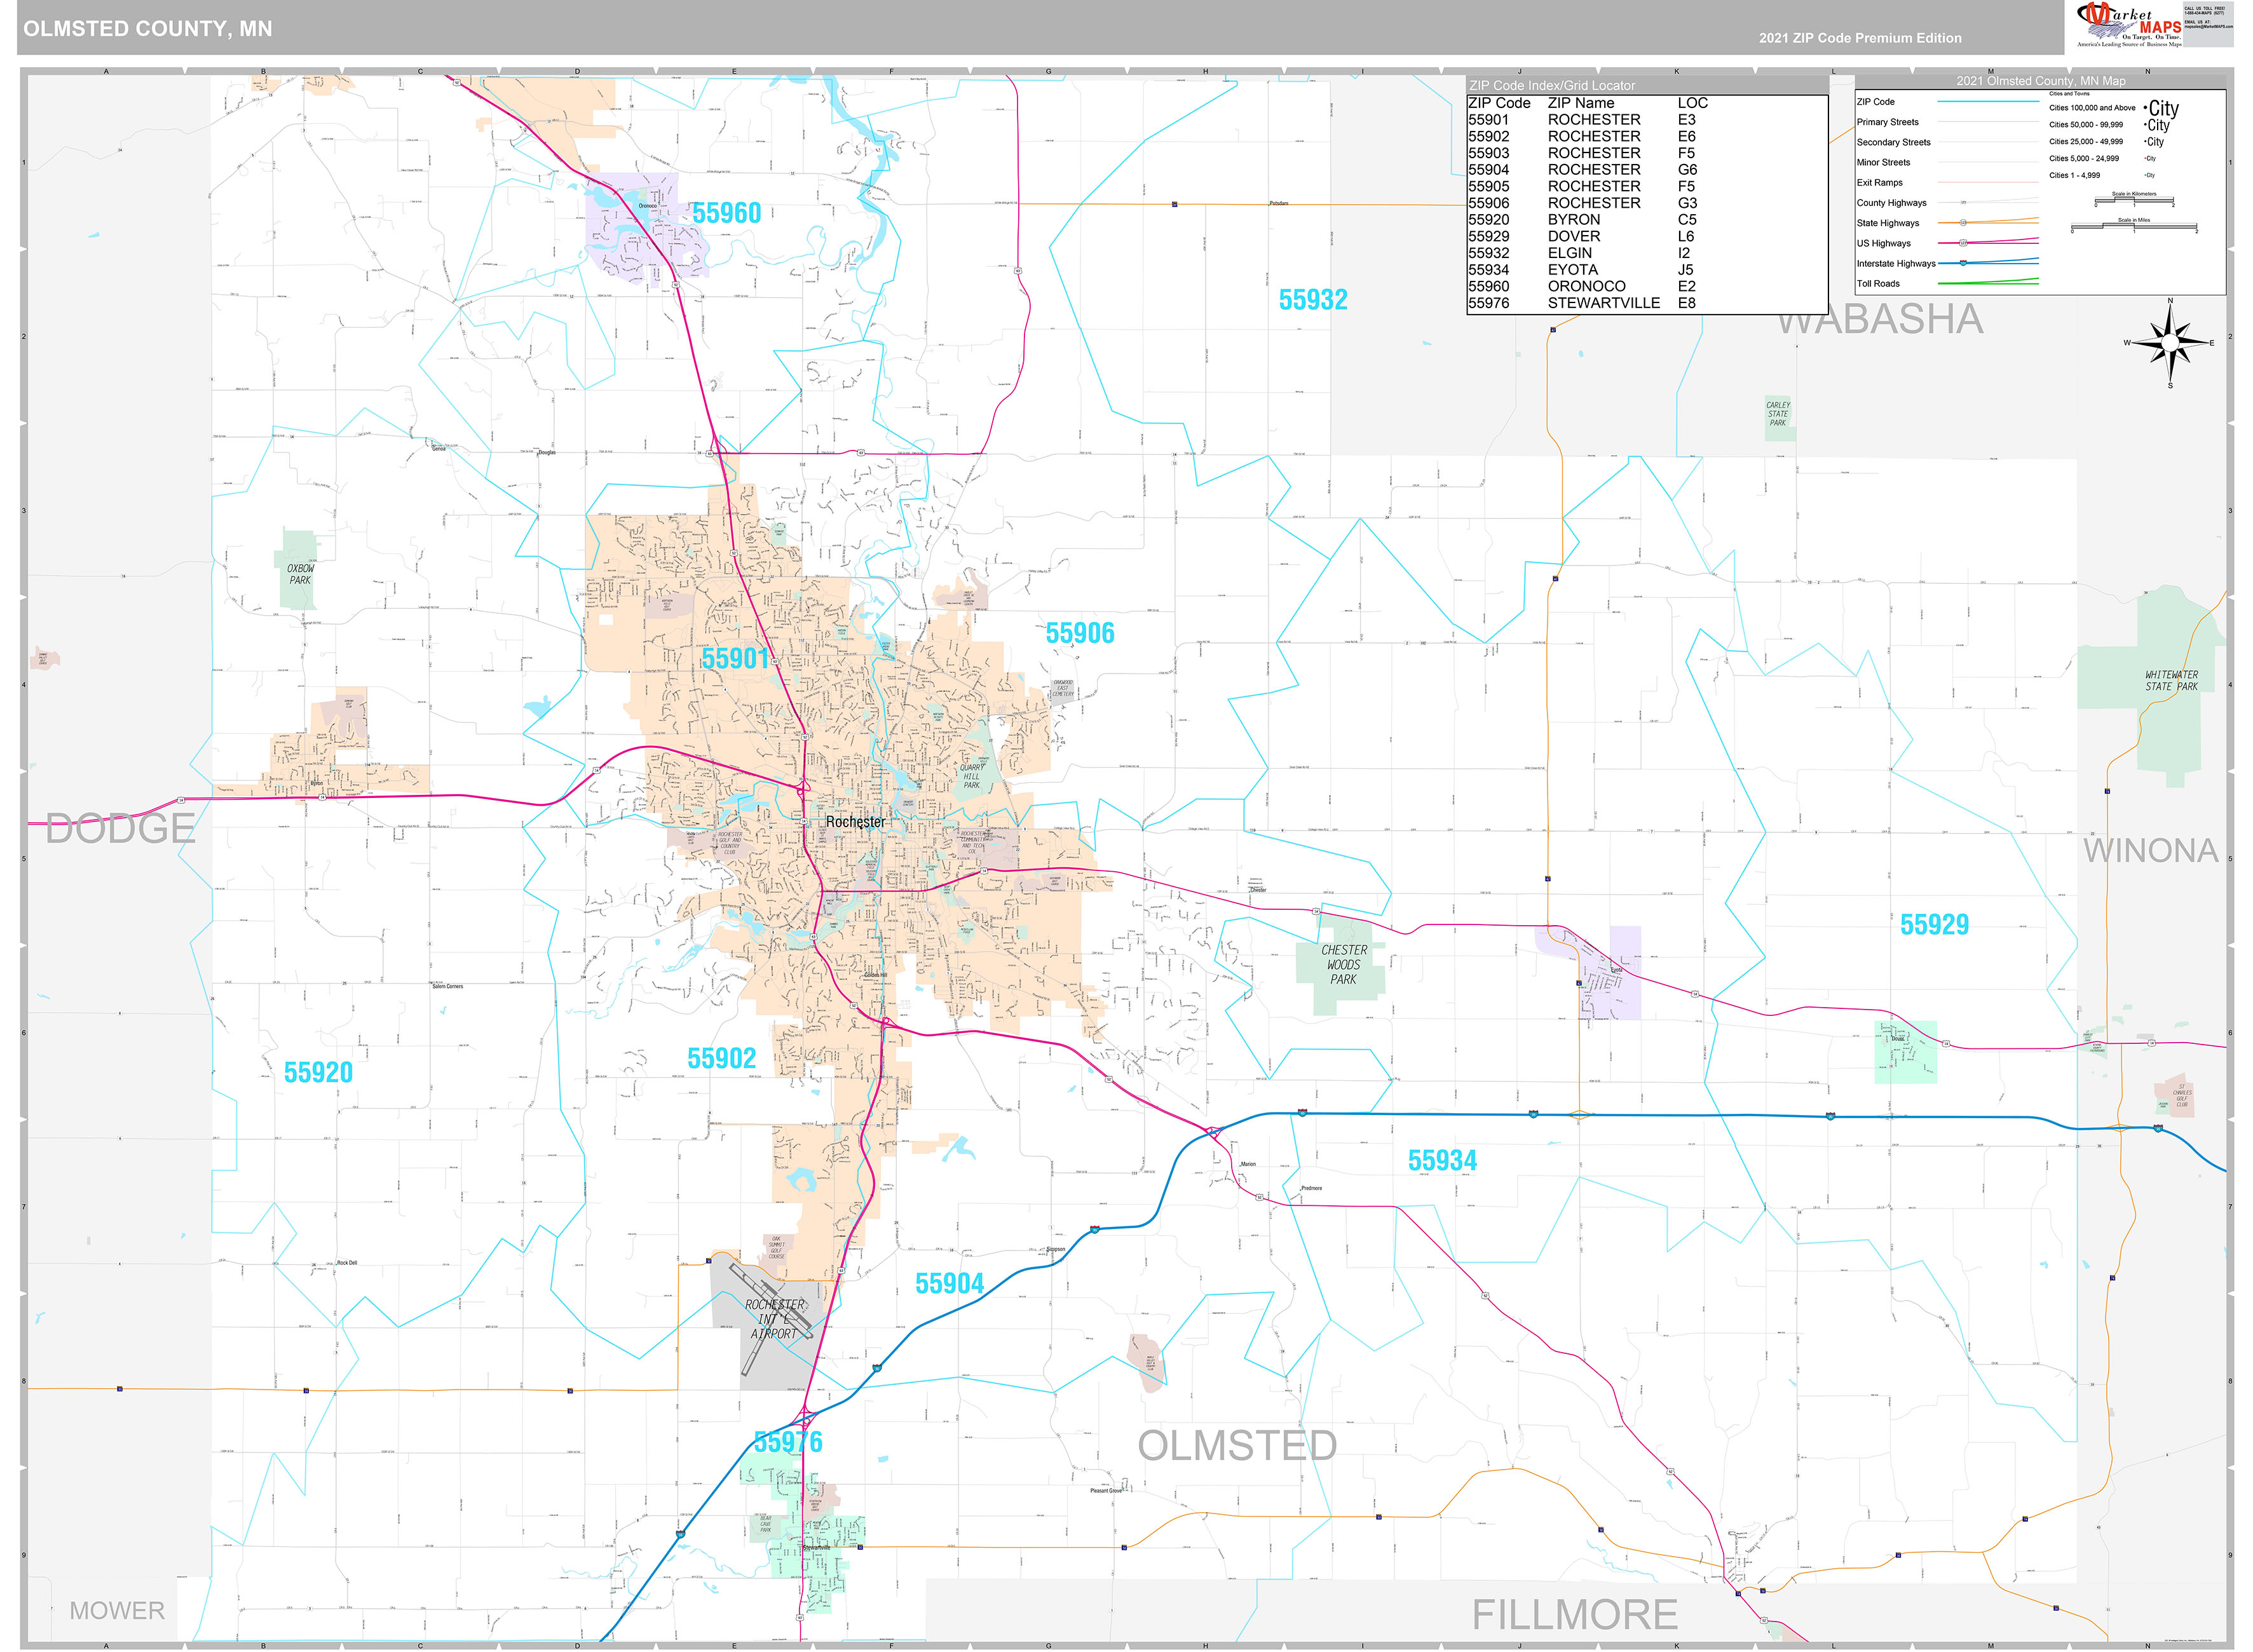Click the 55960 ZIP label on map

727,214
